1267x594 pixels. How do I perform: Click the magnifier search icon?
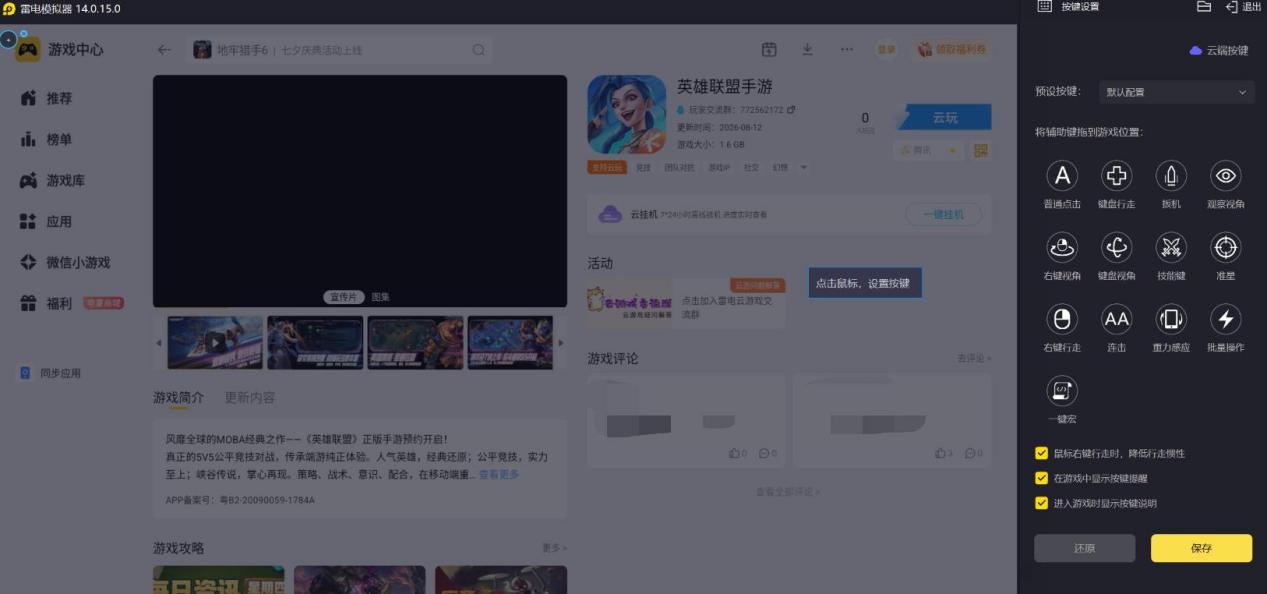click(479, 50)
